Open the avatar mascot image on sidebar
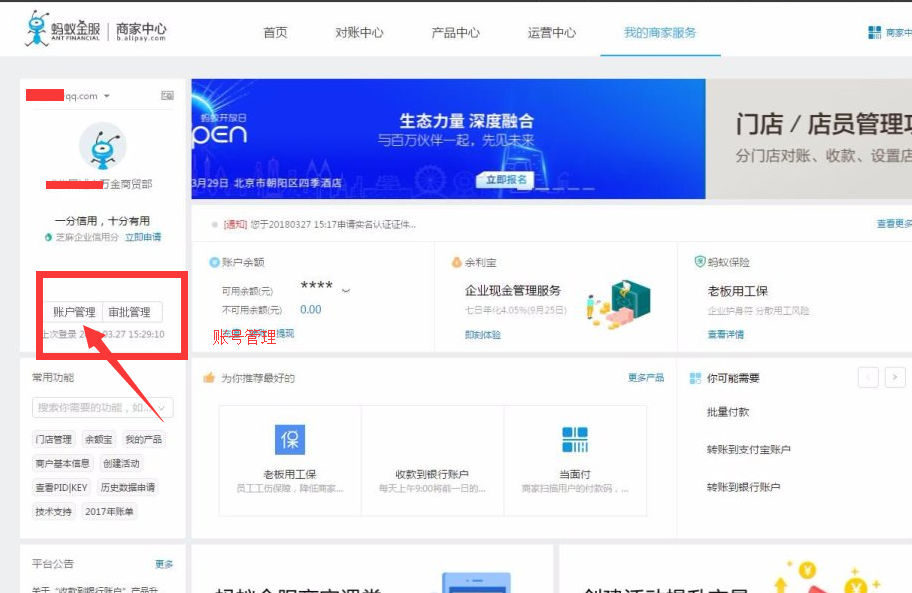The image size is (912, 593). click(x=102, y=146)
